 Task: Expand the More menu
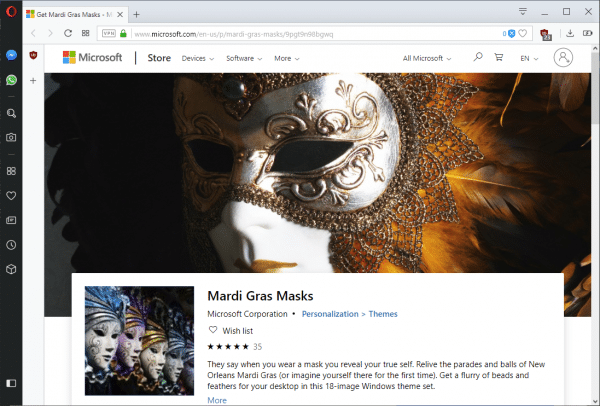pyautogui.click(x=287, y=59)
